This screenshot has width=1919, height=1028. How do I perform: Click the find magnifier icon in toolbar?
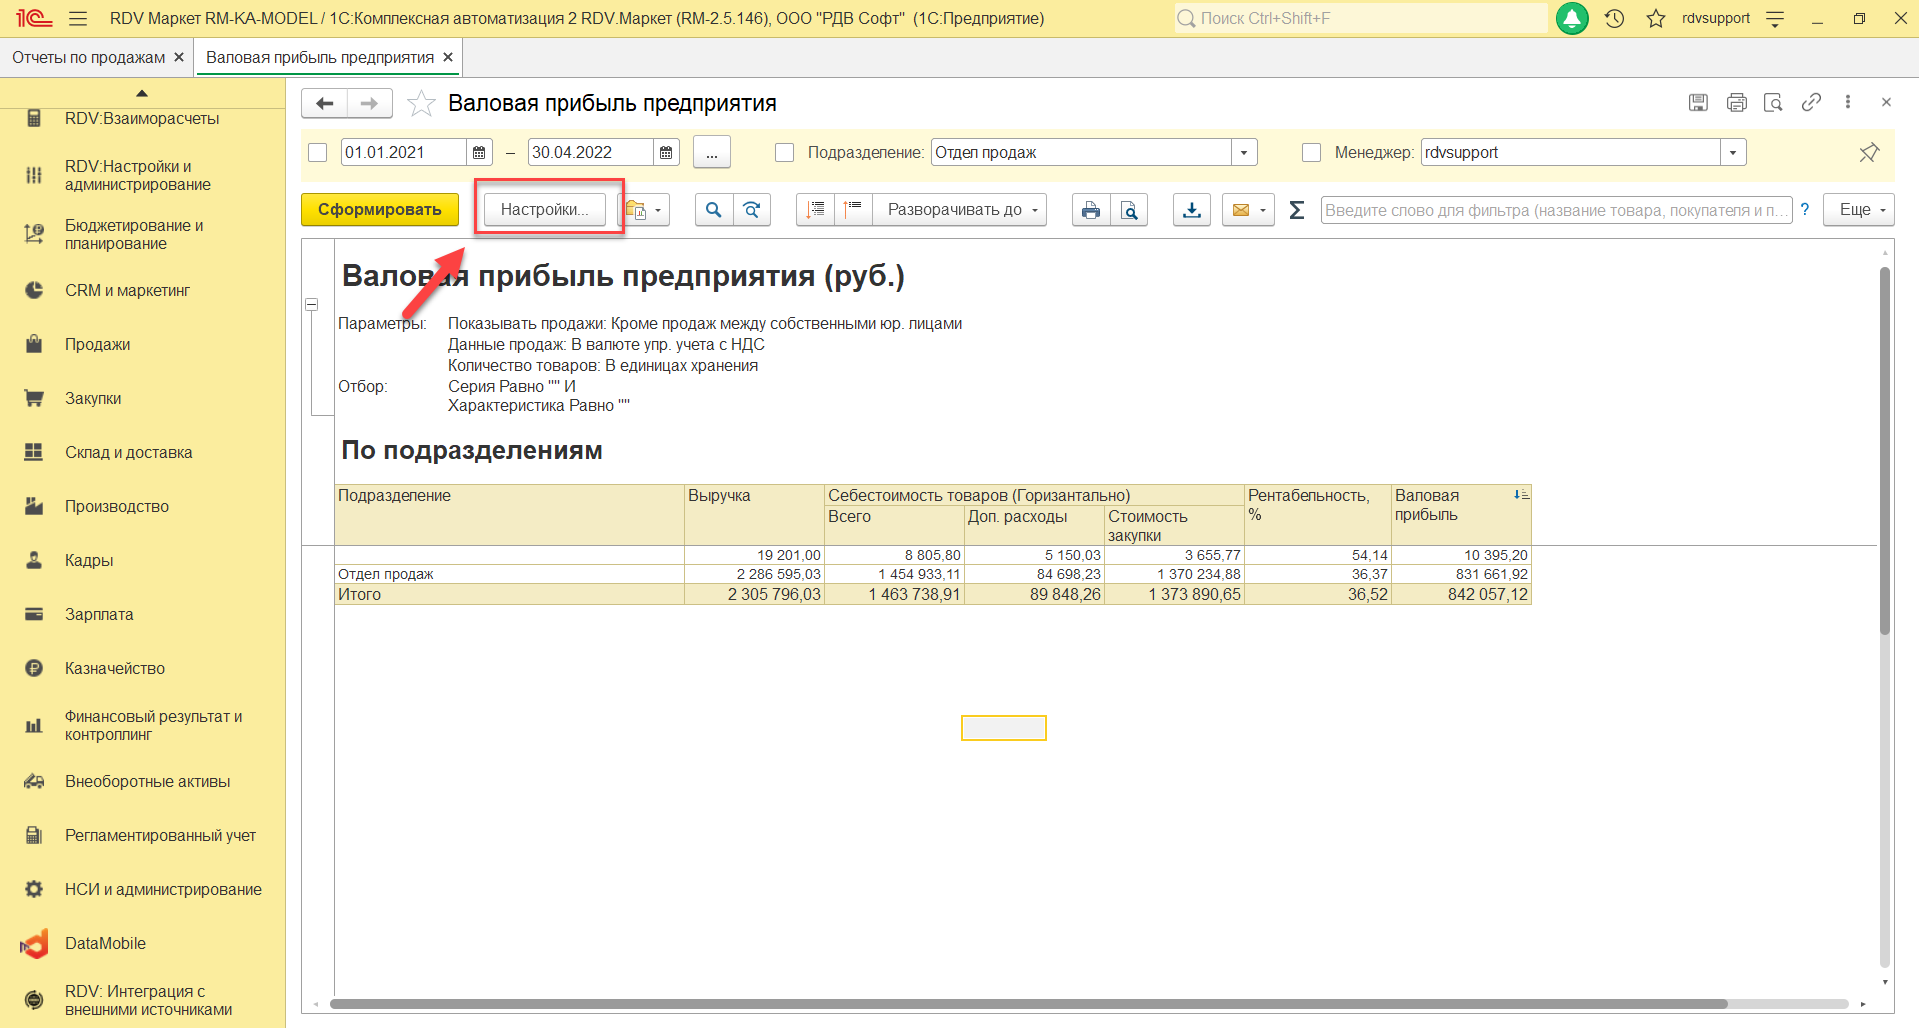tap(713, 210)
